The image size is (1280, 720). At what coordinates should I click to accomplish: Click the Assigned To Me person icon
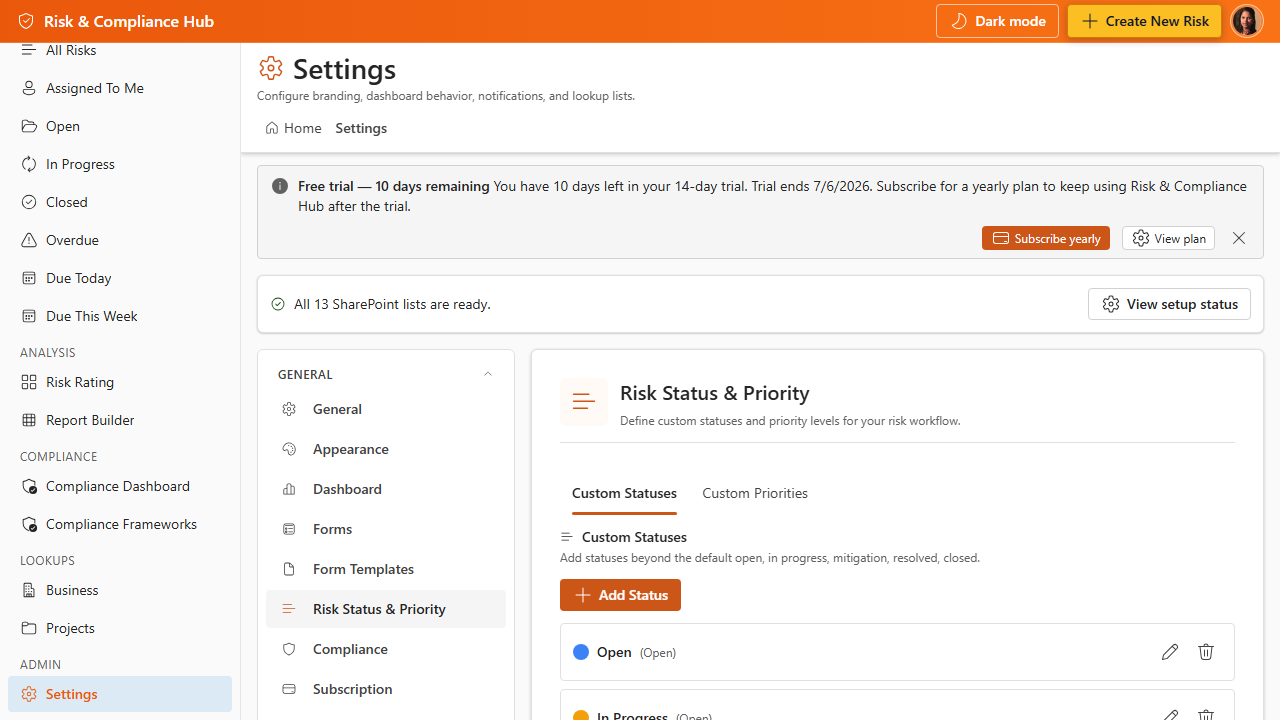click(x=29, y=88)
